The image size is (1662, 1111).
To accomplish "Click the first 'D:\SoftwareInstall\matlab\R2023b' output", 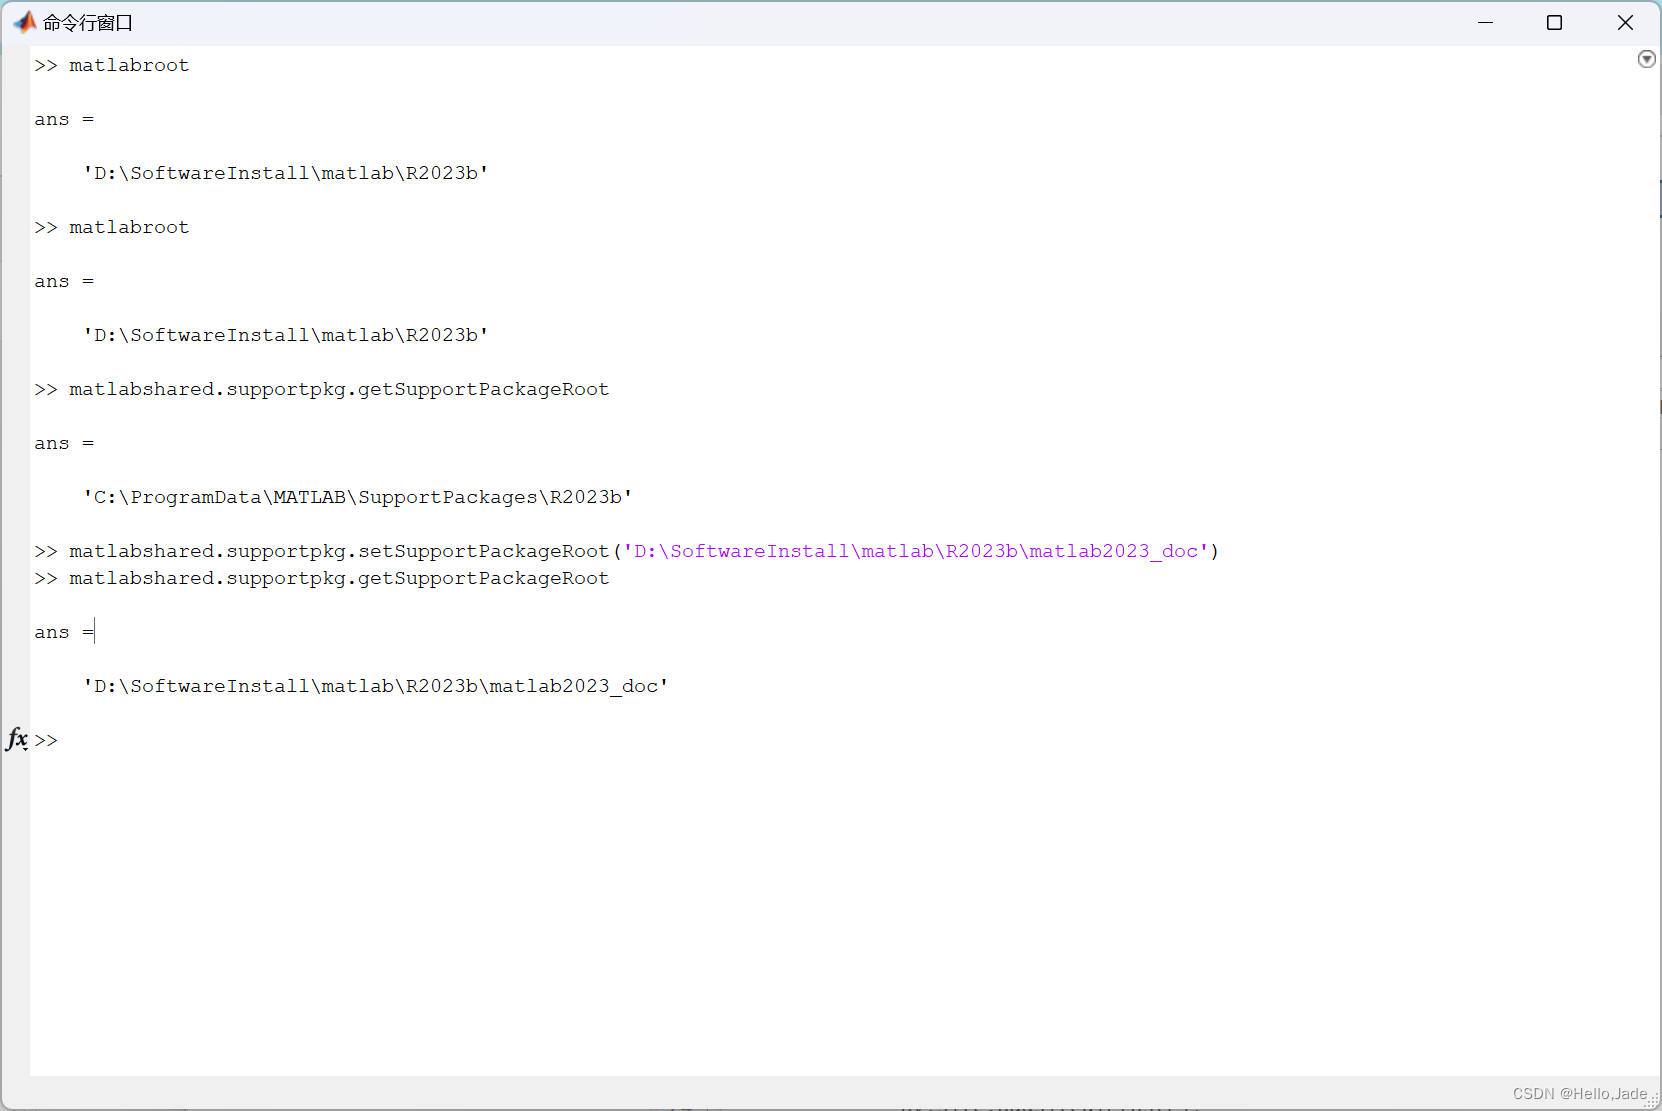I will 286,173.
